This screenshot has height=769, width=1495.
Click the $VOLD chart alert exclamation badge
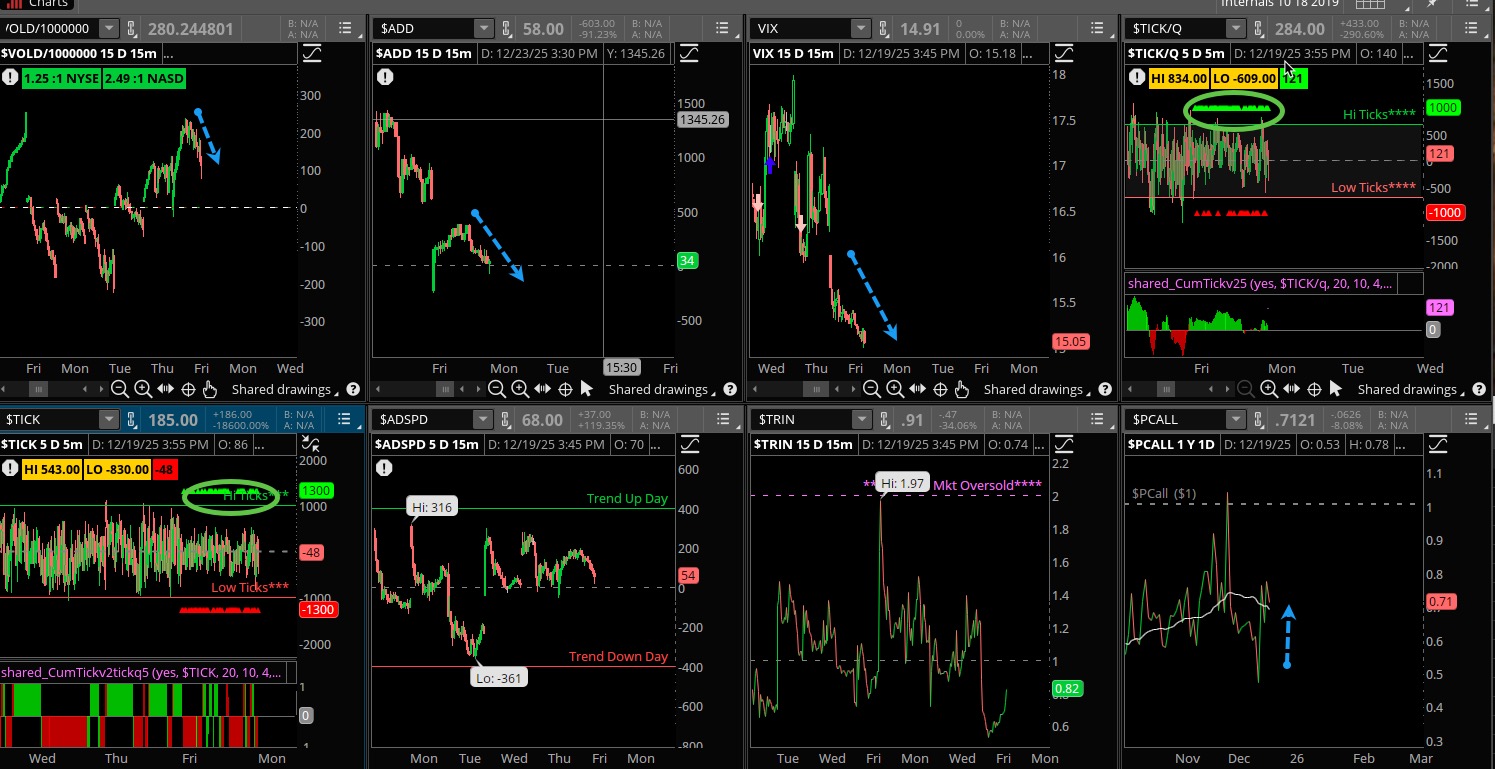pyautogui.click(x=11, y=77)
